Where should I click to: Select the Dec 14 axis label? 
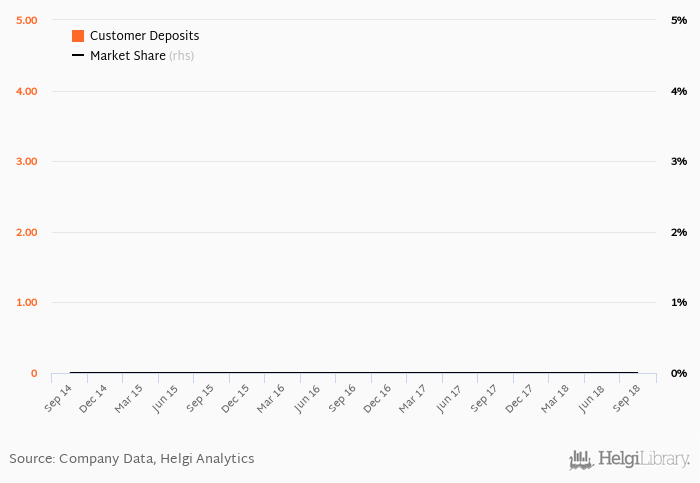click(93, 399)
